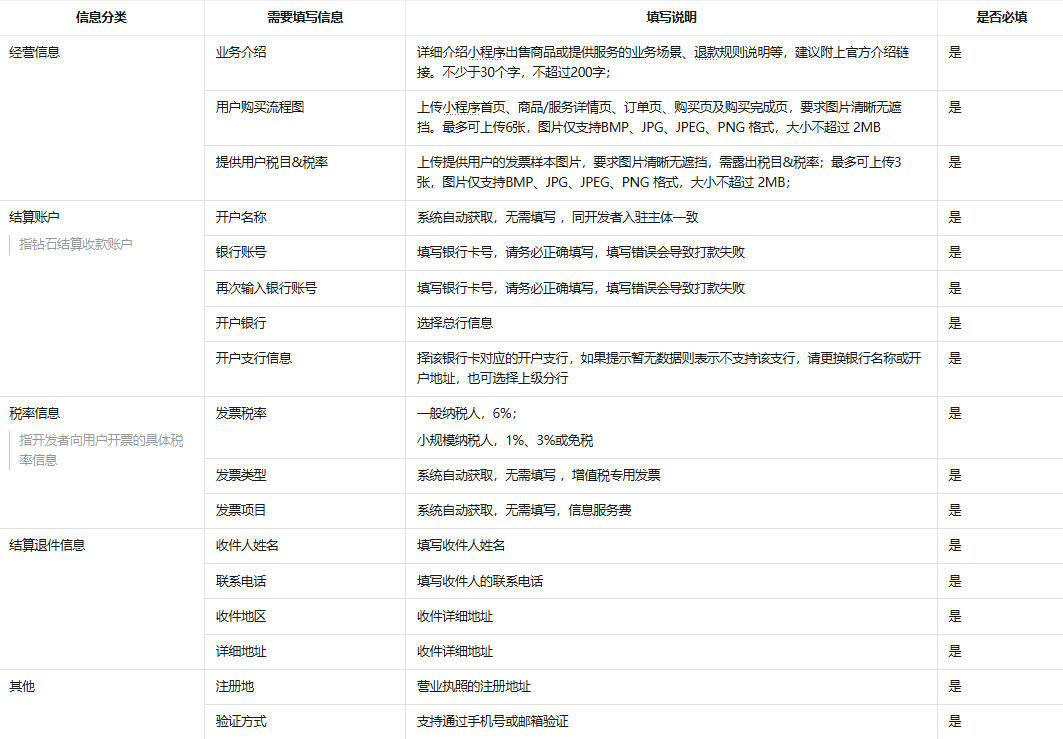Select the 经营信息 category cell

tap(35, 52)
